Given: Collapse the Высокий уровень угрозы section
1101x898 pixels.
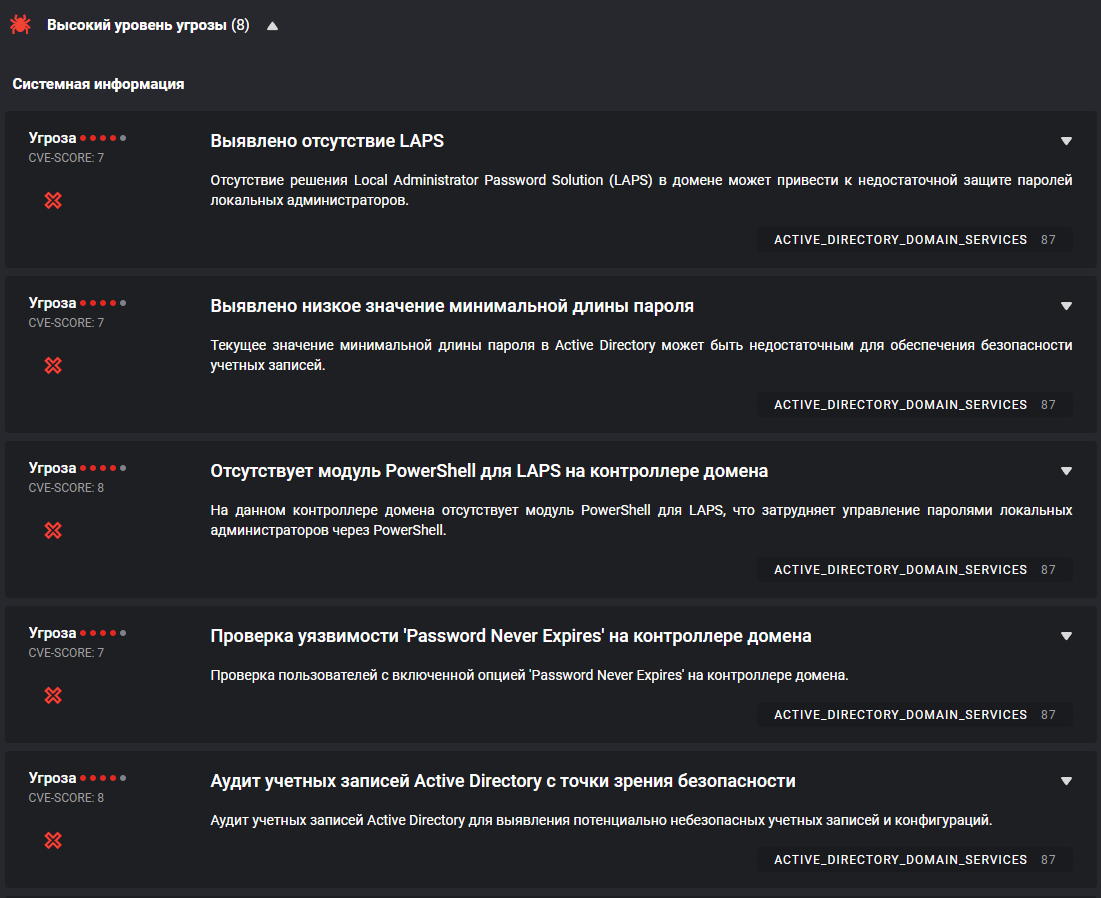Looking at the screenshot, I should tap(272, 26).
